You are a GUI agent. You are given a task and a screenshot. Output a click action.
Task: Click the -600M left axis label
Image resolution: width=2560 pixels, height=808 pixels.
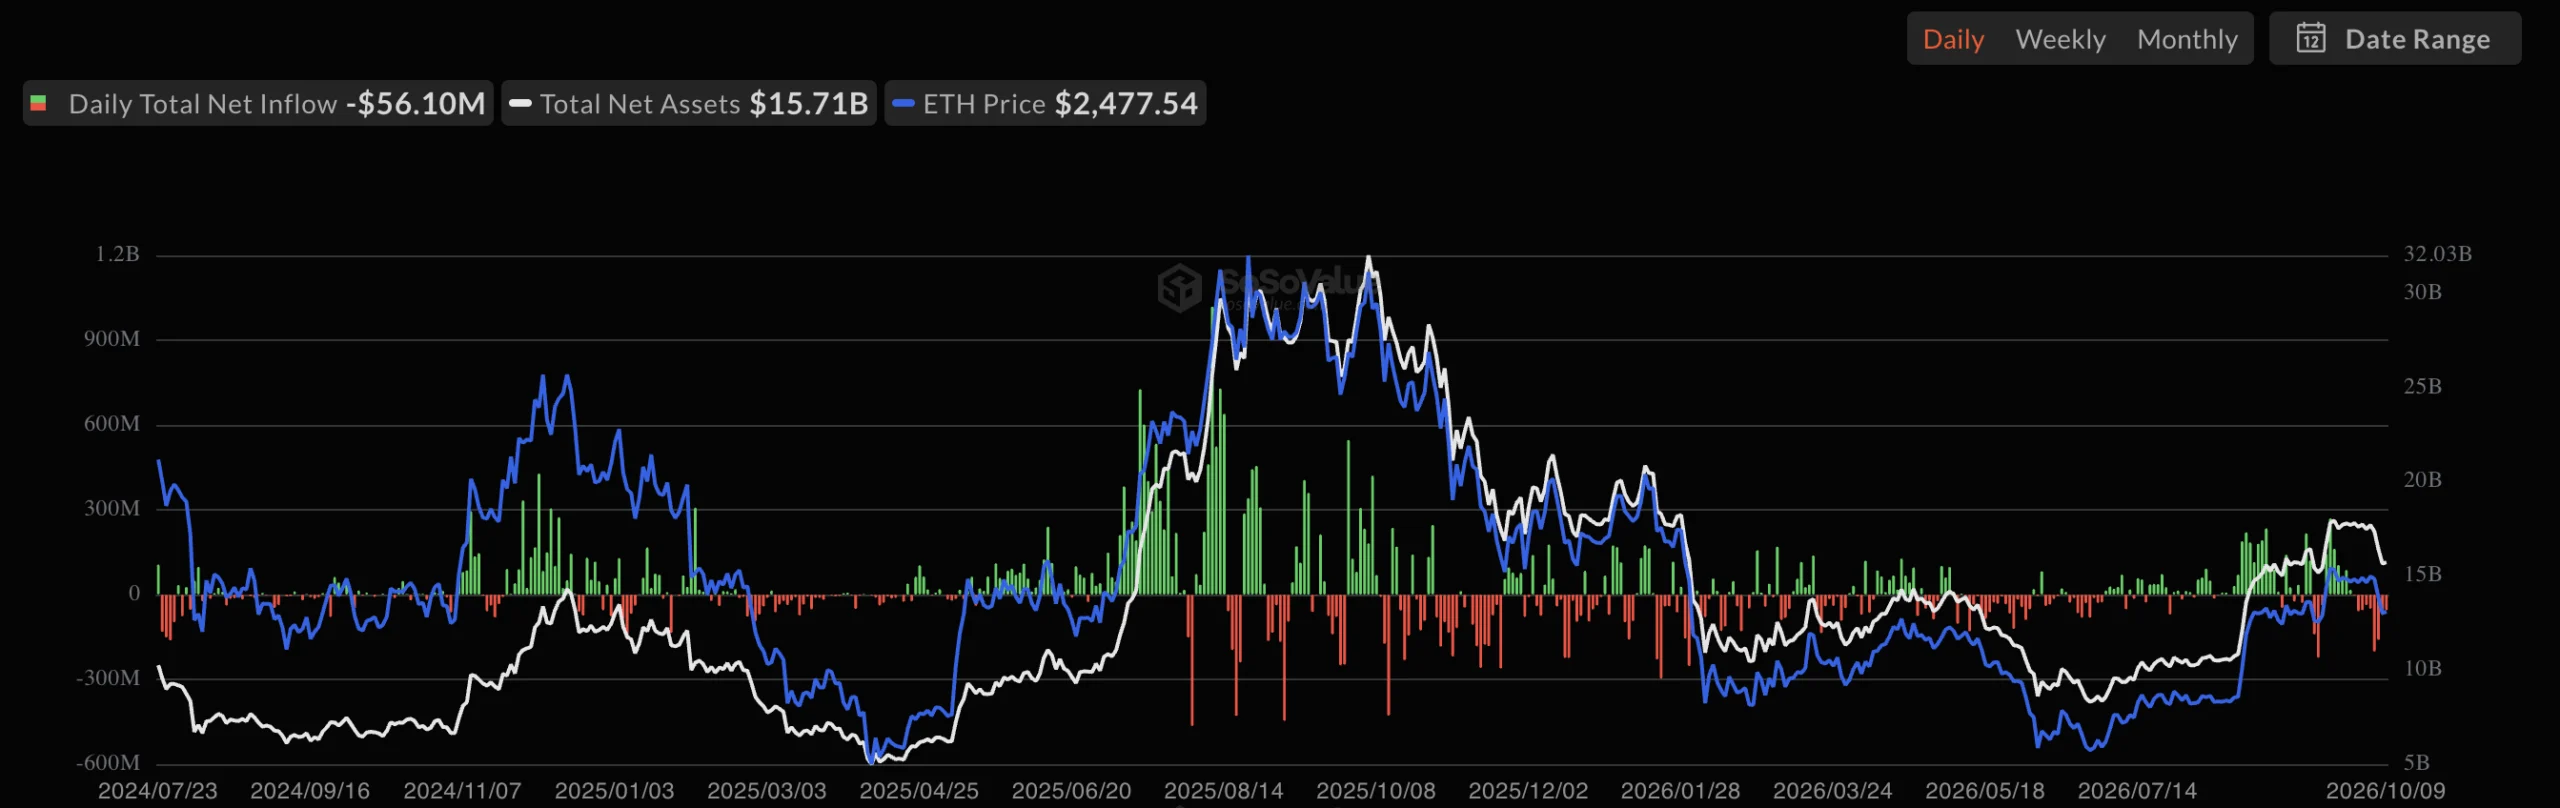108,763
